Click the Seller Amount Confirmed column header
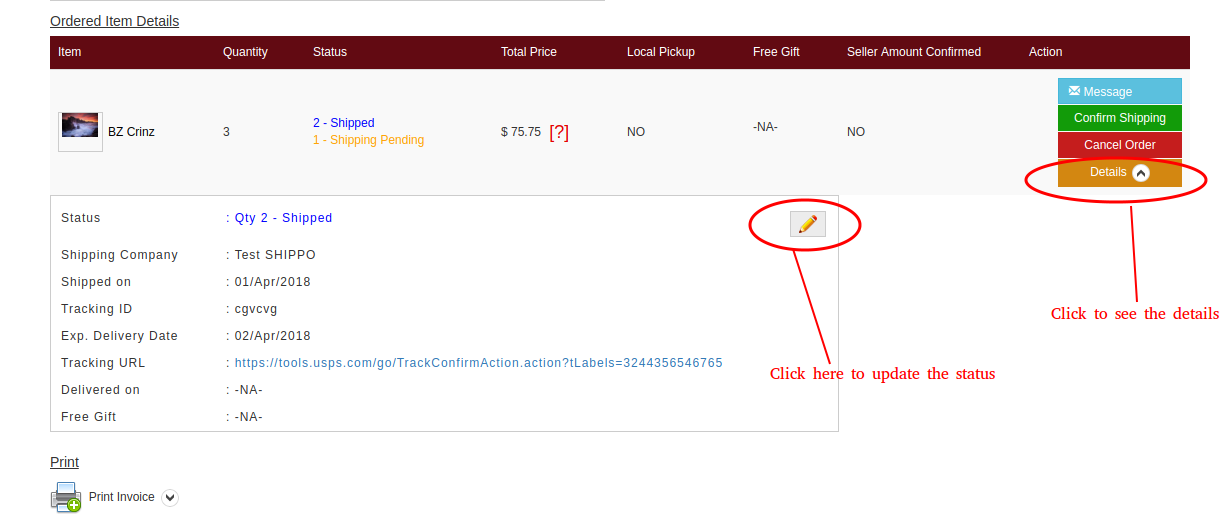Image resolution: width=1228 pixels, height=520 pixels. click(914, 52)
